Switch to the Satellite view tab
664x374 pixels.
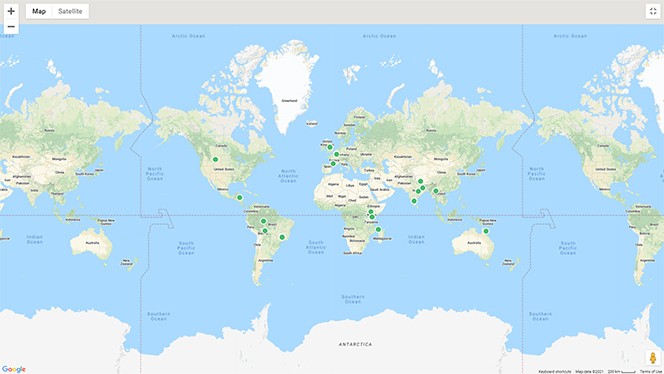[x=70, y=11]
